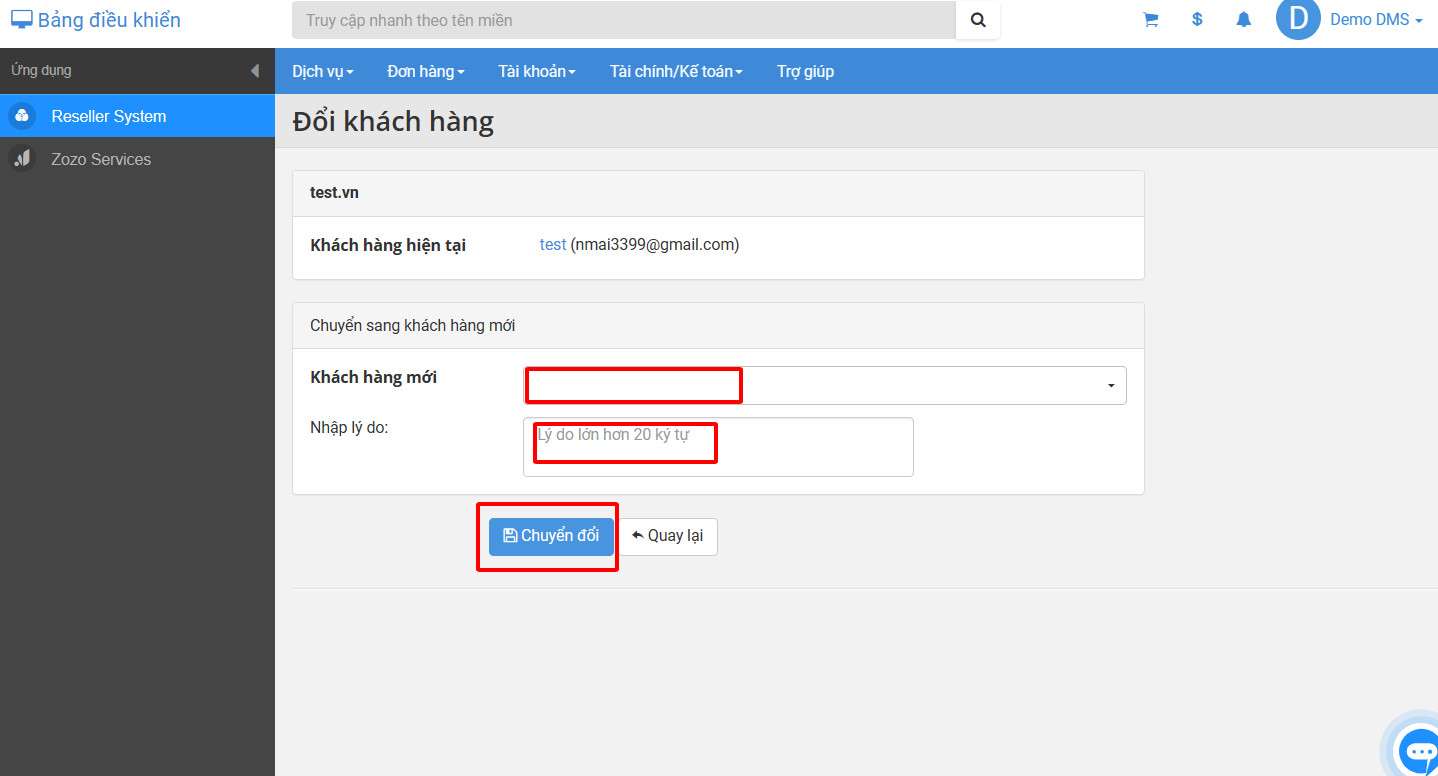Click the user avatar circle D
This screenshot has width=1438, height=776.
pos(1298,19)
